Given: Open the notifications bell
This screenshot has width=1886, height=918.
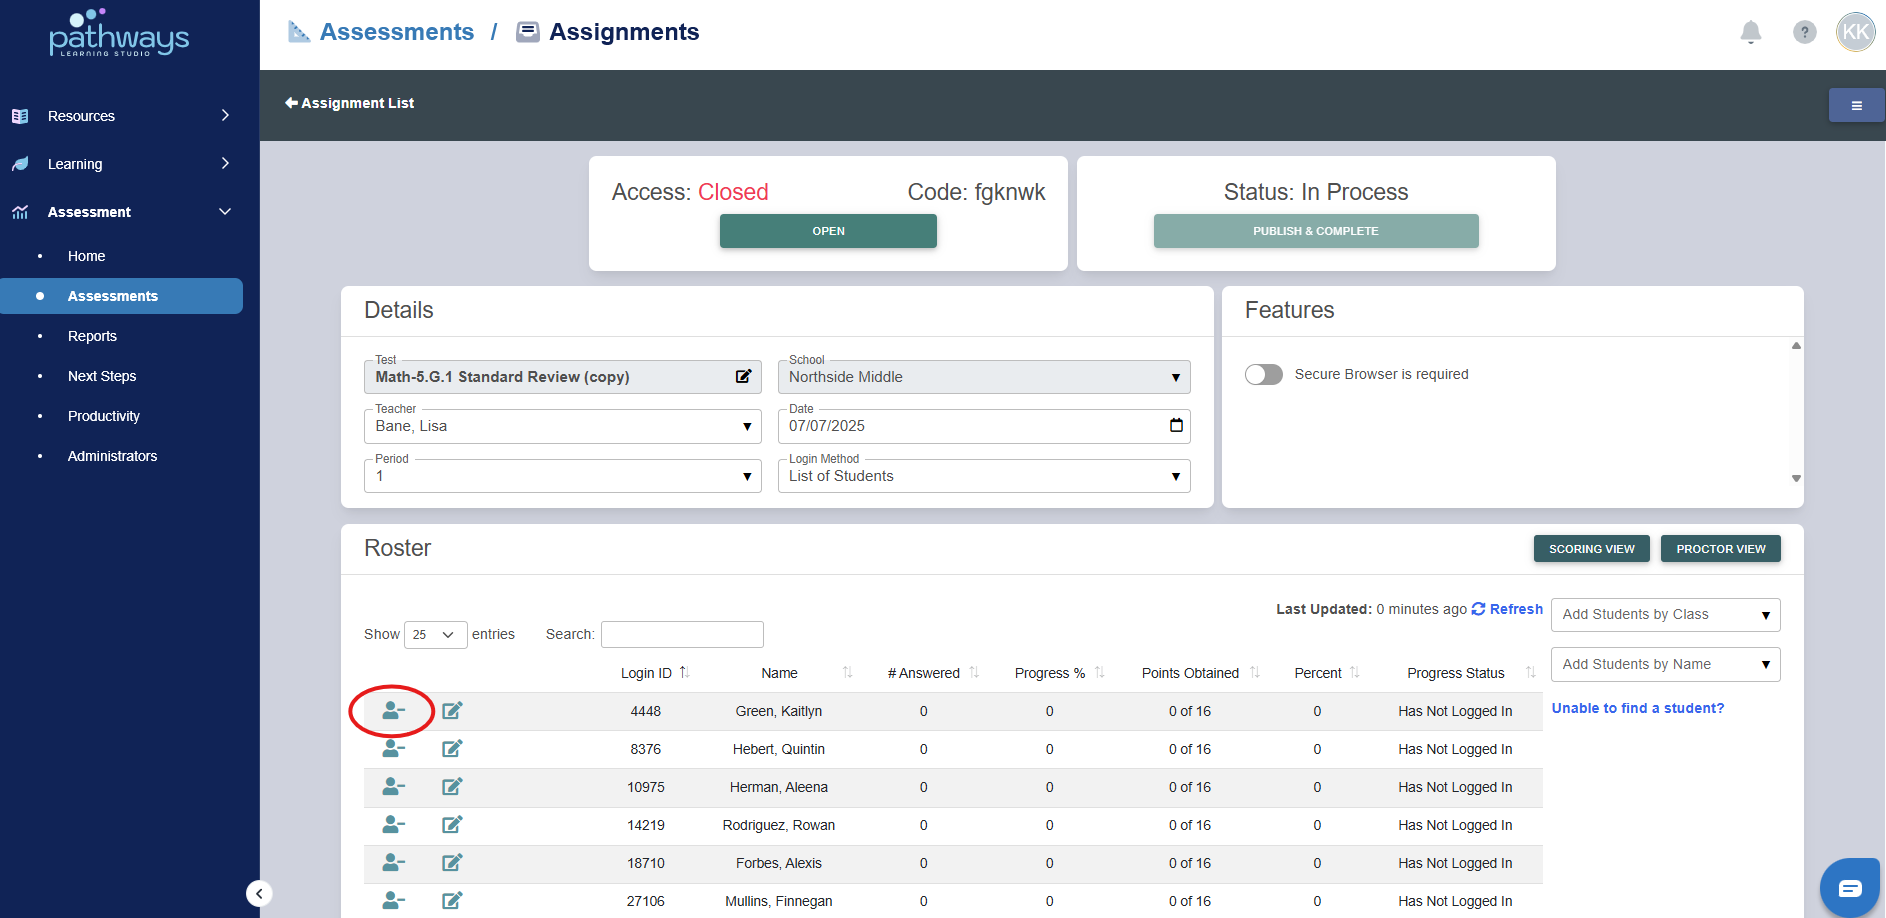Looking at the screenshot, I should (1750, 33).
